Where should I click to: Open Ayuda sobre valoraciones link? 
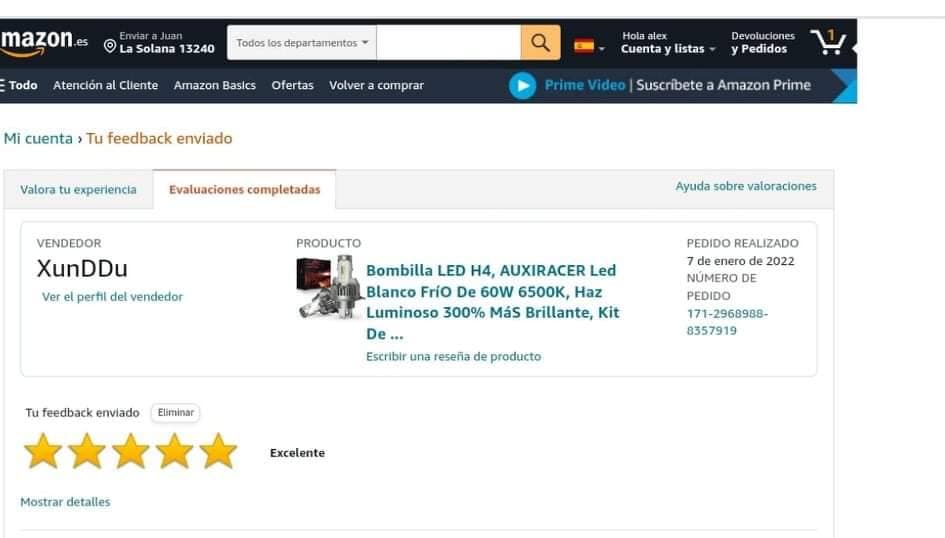(746, 186)
